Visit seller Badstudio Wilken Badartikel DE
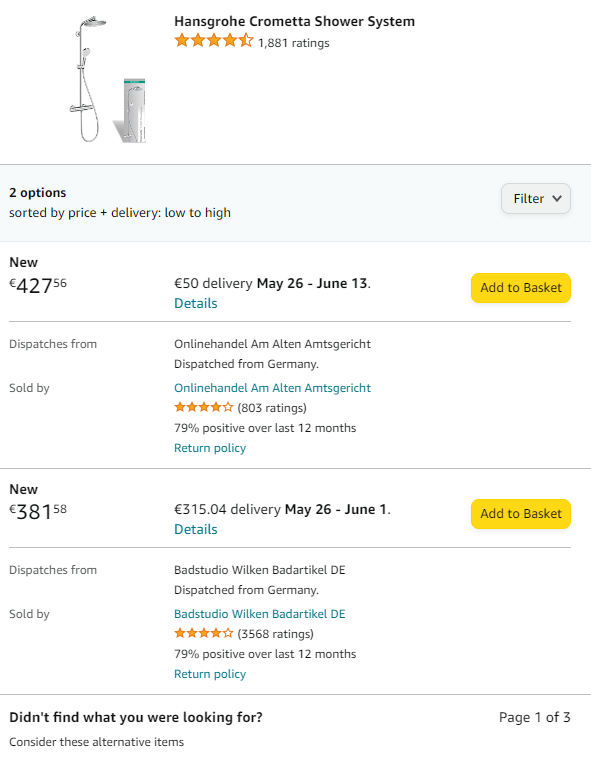 pyautogui.click(x=260, y=614)
